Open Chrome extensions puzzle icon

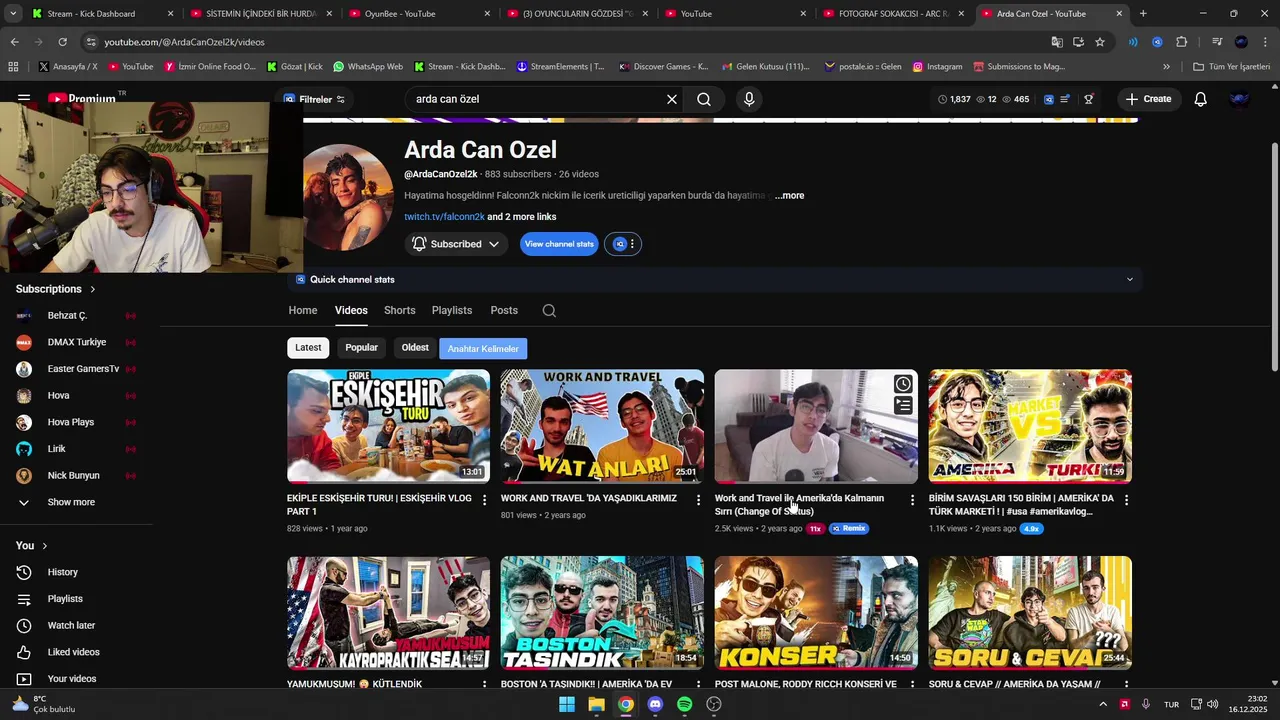click(1181, 42)
